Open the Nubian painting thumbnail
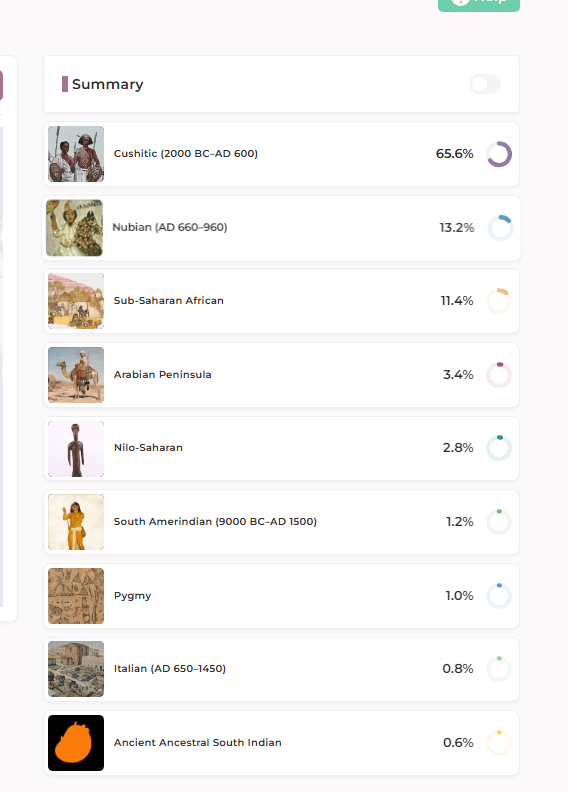This screenshot has height=792, width=568. [74, 228]
